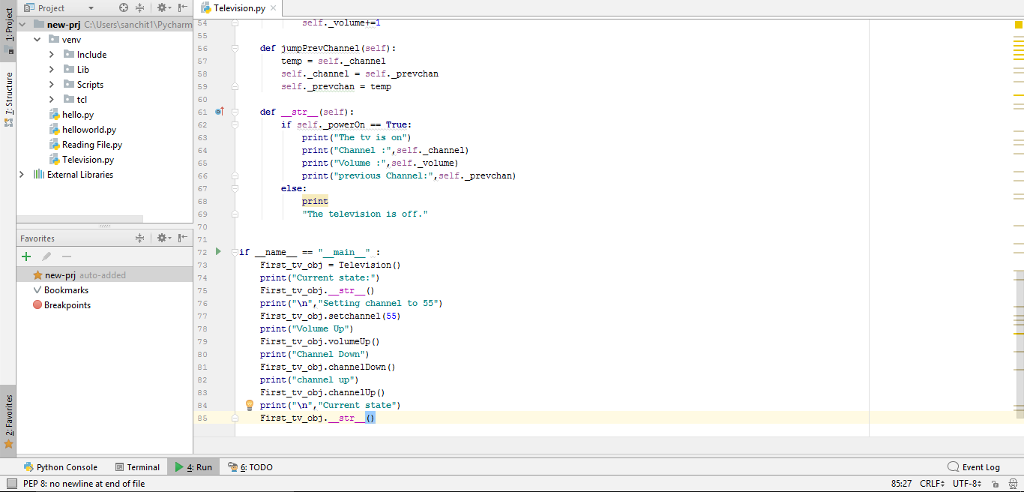Open the Terminal tab

tap(137, 467)
